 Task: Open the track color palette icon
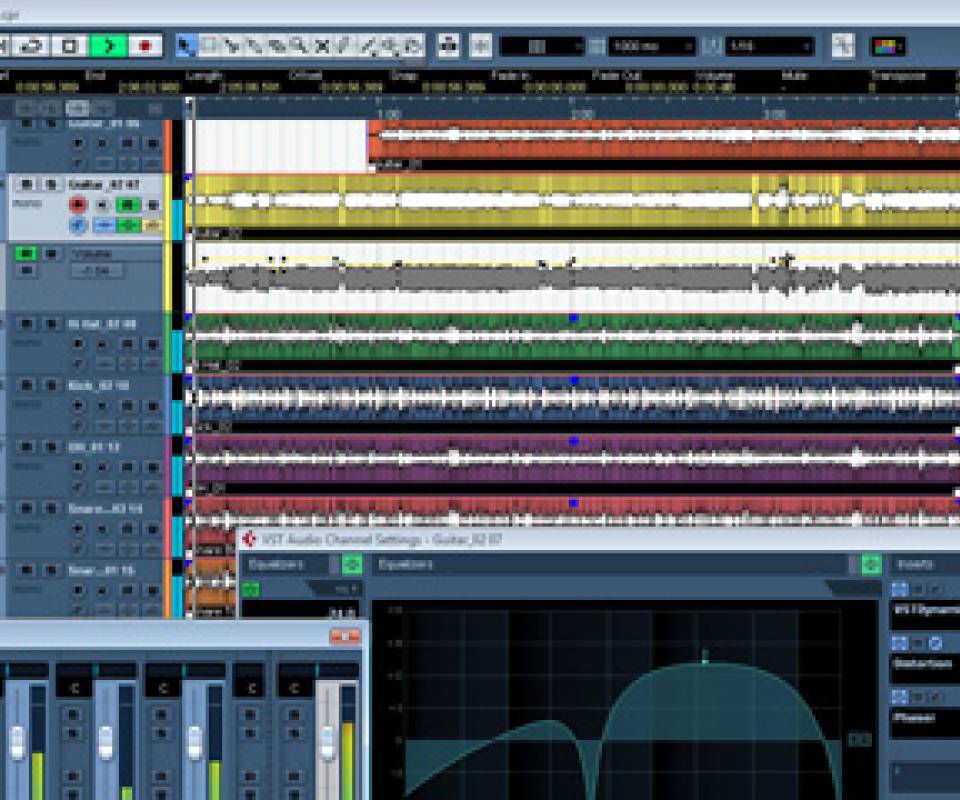tap(887, 47)
